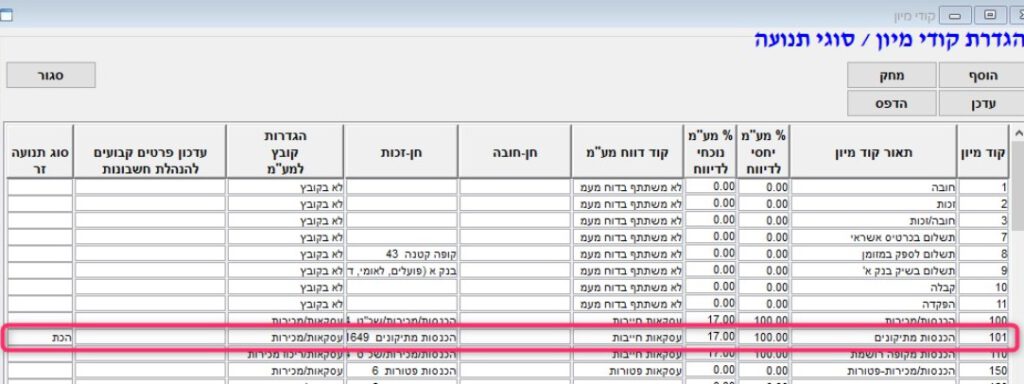Select the current VAT 0.00 cell in row הפקדה
Viewport: 1024px width, 384px height.
click(x=711, y=304)
